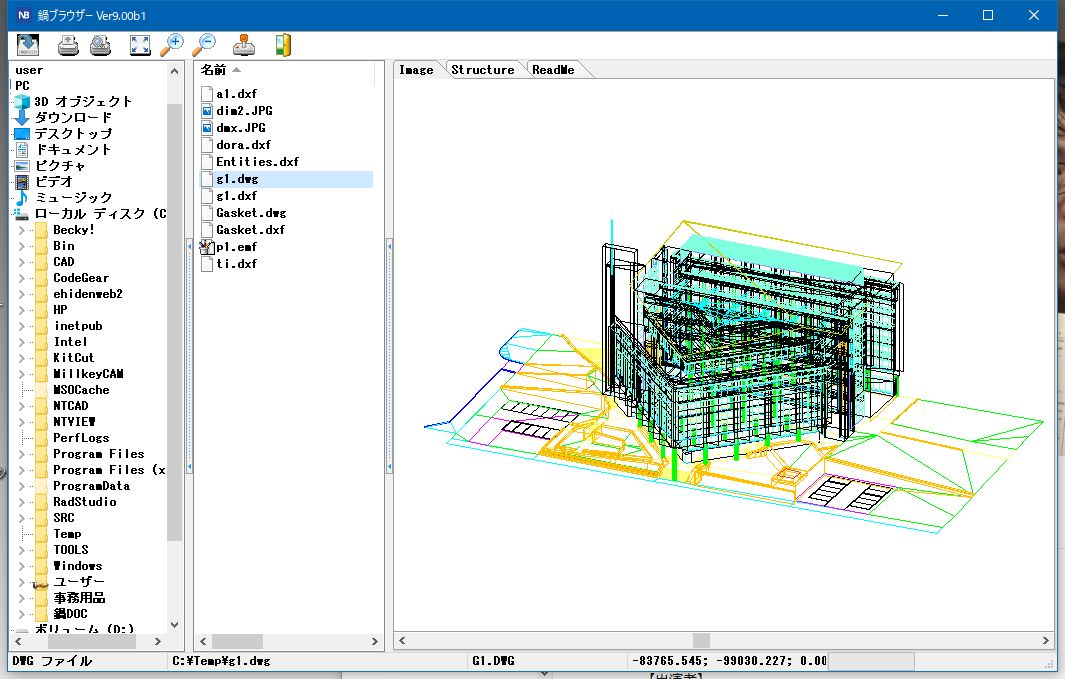Expand the CAD folder node
Viewport: 1065px width, 679px height.
tap(22, 262)
